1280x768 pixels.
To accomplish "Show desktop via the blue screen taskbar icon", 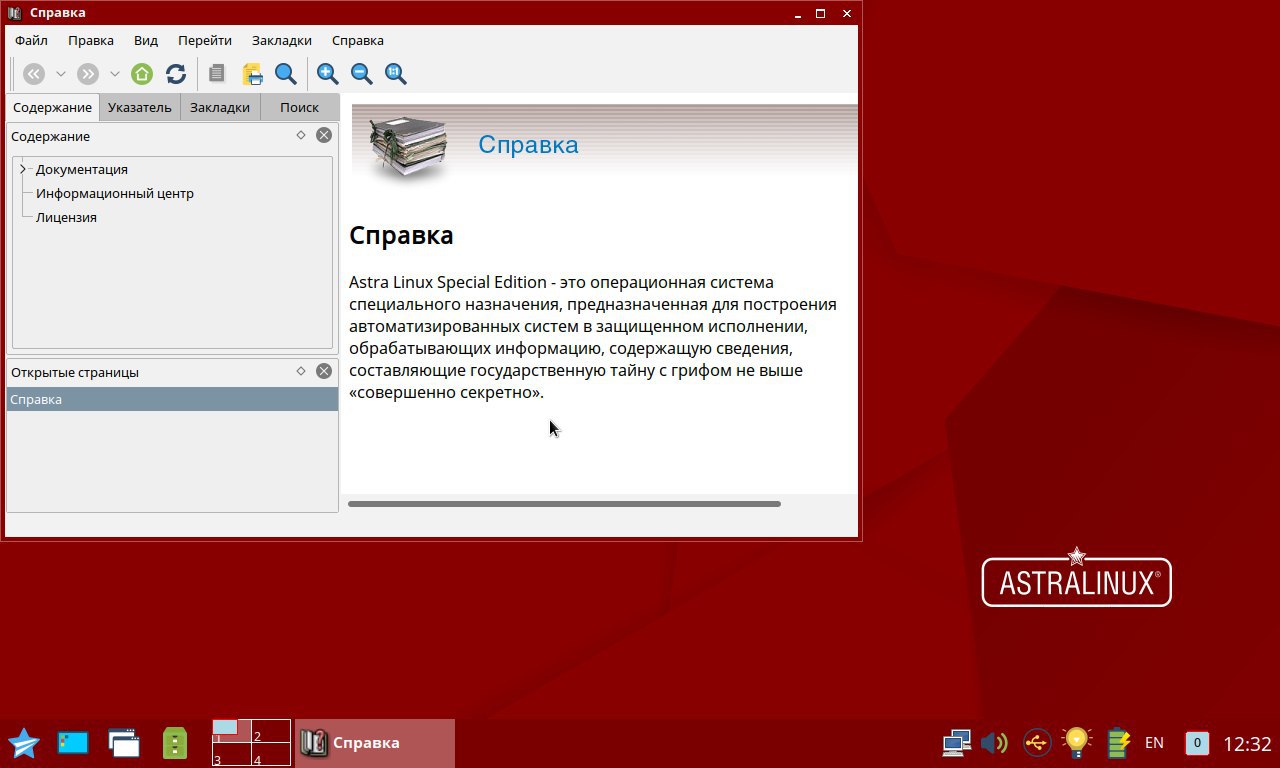I will (x=73, y=743).
